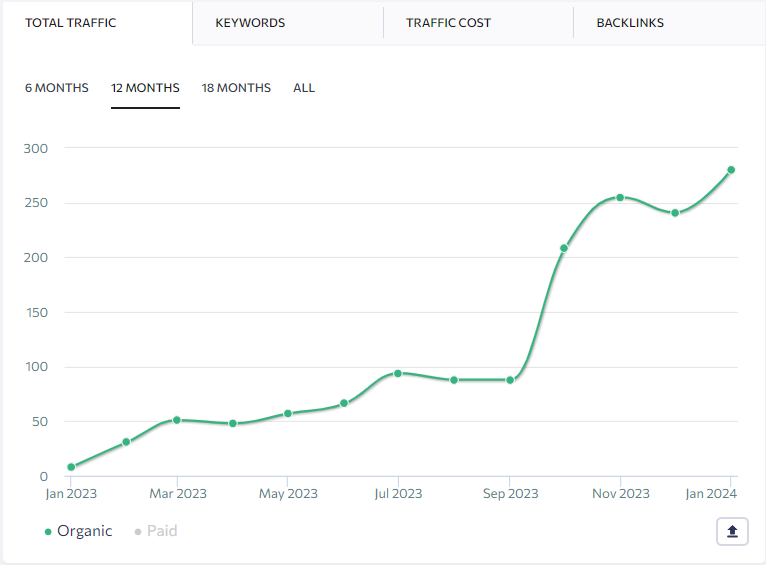Click the May 2023 data point
766x565 pixels.
point(287,413)
